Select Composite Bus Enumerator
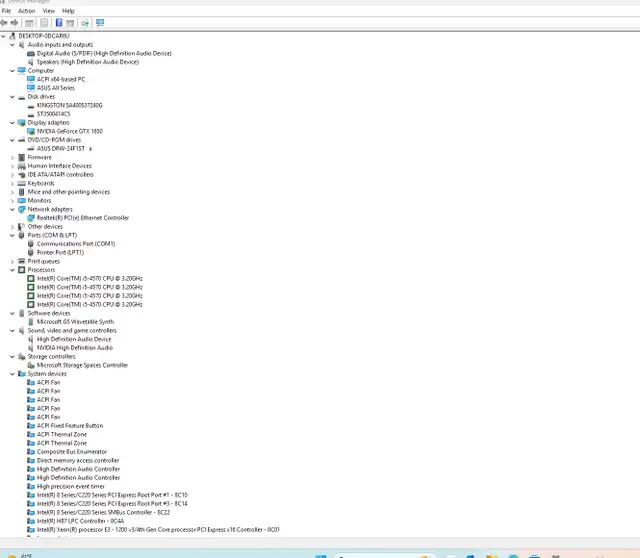 pos(72,452)
